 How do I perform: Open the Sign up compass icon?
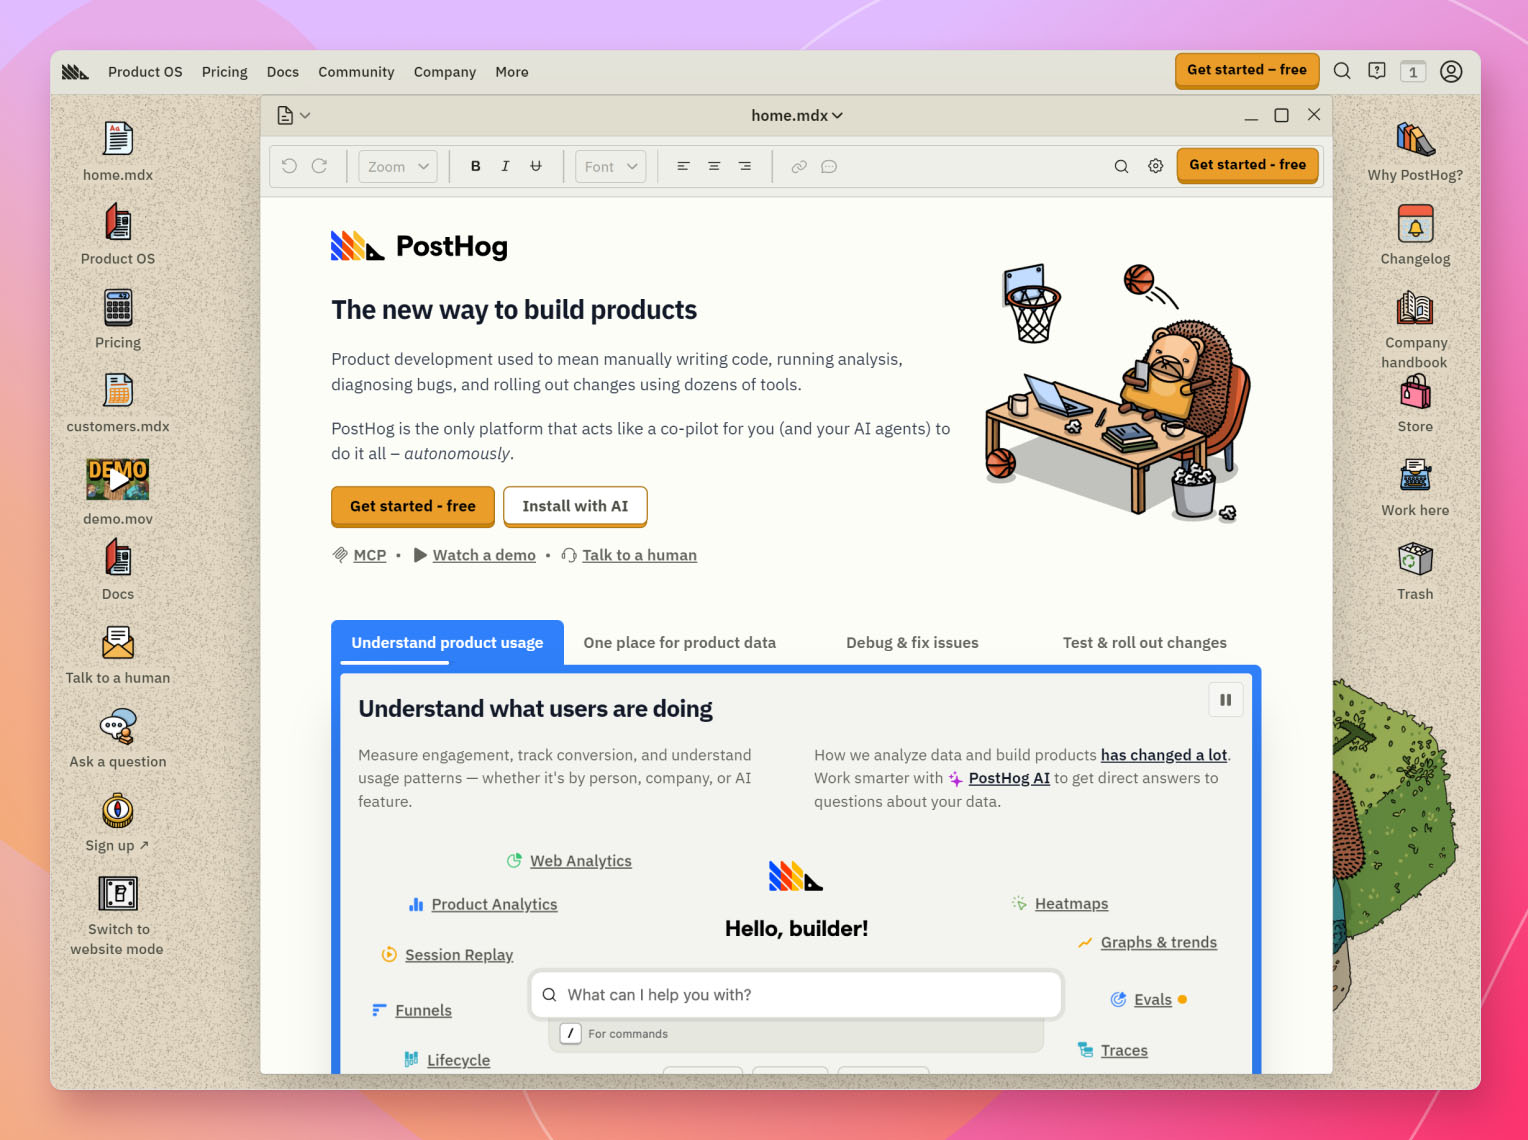tap(118, 811)
